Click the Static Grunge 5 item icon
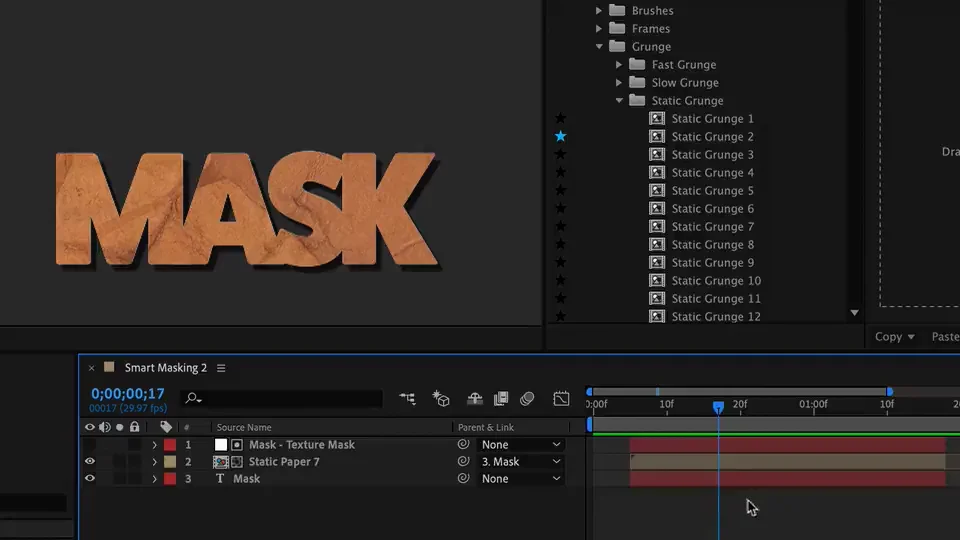960x540 pixels. point(657,191)
